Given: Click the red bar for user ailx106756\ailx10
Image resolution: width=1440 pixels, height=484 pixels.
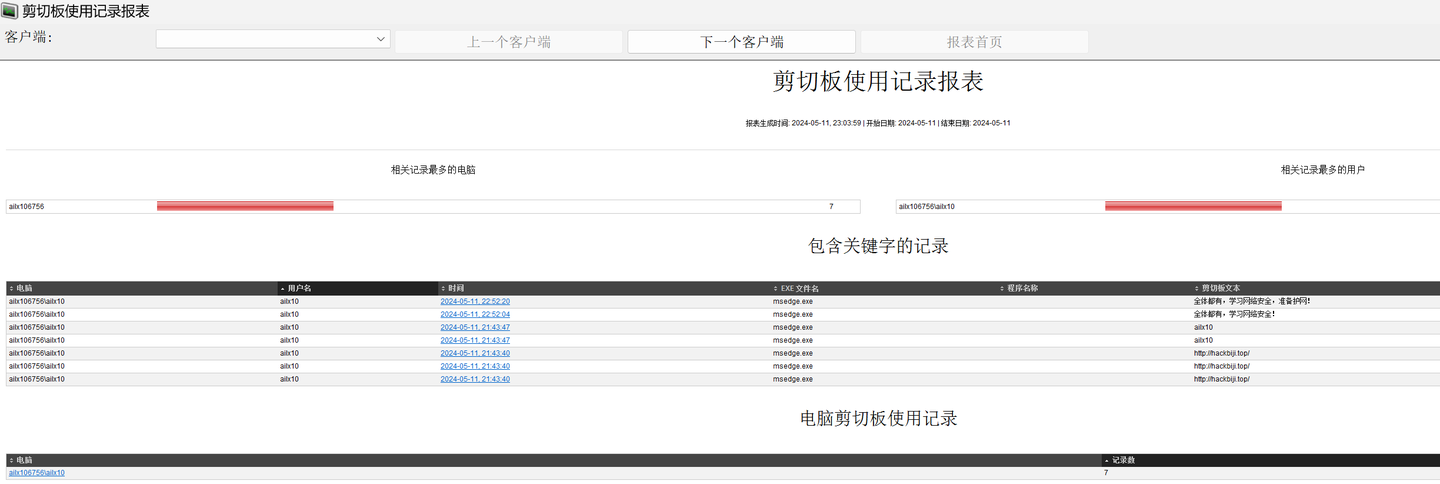Looking at the screenshot, I should click(x=1193, y=207).
